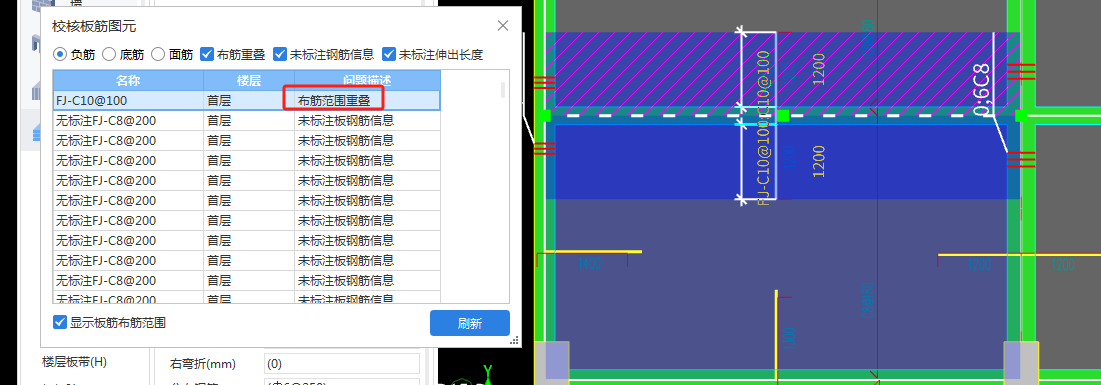This screenshot has width=1101, height=385.
Task: Select 楼层板带(H) in the left panel
Action: coord(74,362)
